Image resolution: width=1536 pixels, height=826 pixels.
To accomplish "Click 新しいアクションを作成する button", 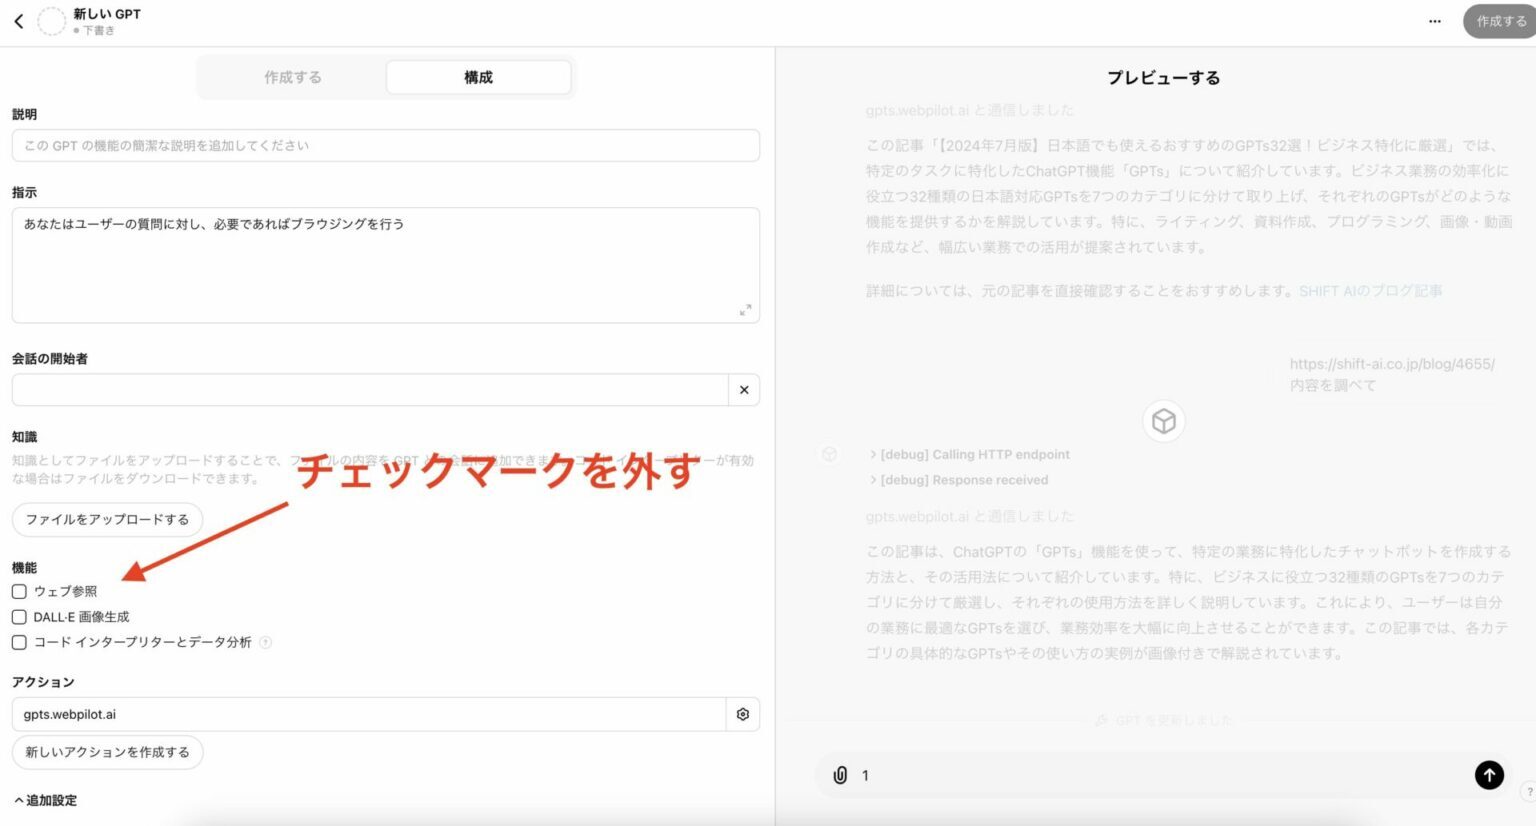I will tap(107, 752).
